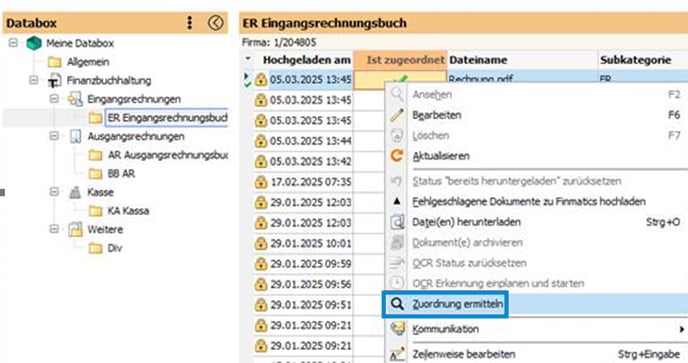Open the KA Kassa folder
Screen dimensions: 688x363
[128, 211]
